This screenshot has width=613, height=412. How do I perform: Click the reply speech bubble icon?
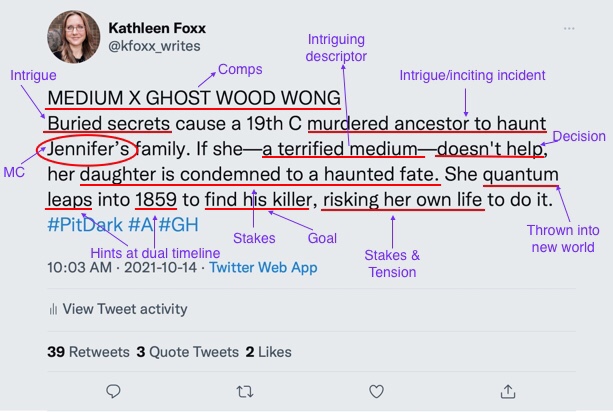click(x=113, y=391)
